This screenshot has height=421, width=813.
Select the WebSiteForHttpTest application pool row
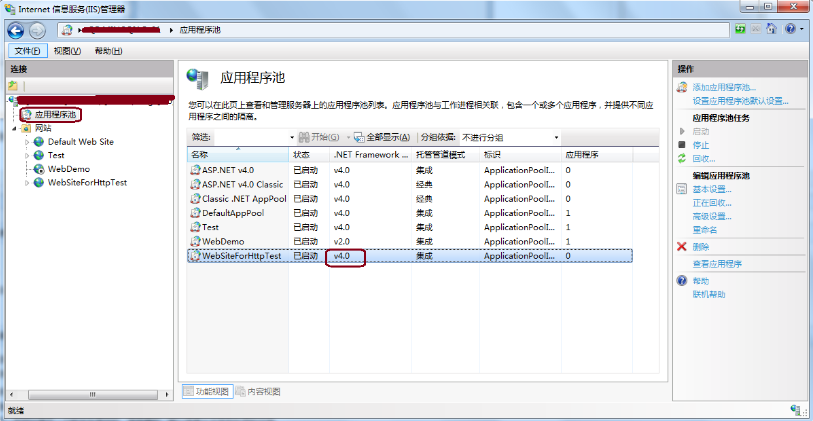coord(410,256)
